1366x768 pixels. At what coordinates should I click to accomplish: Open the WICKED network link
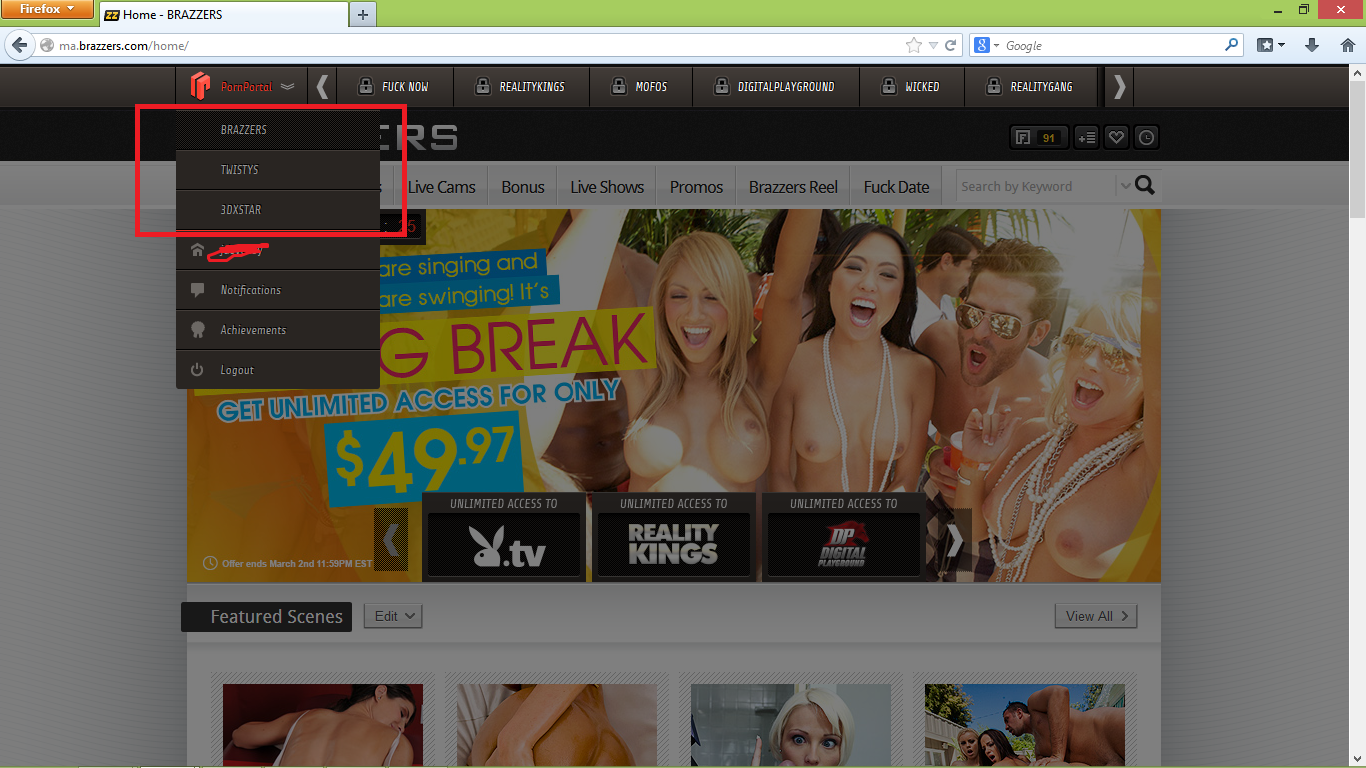click(x=911, y=87)
